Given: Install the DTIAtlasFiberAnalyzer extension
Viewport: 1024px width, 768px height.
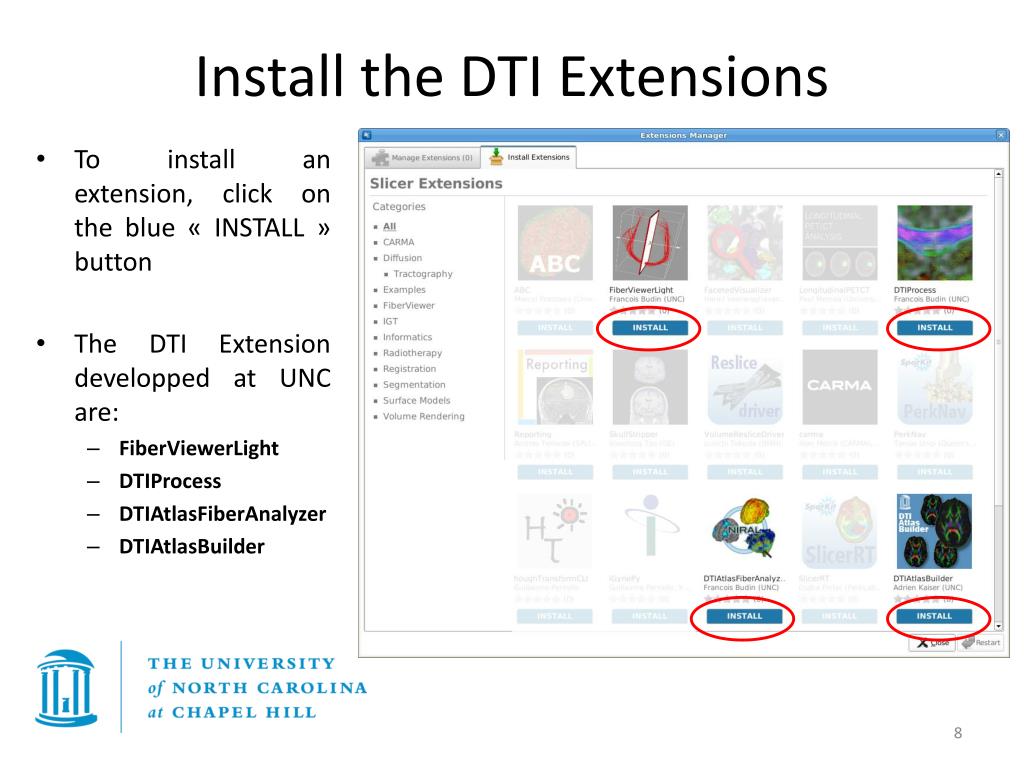Looking at the screenshot, I should coord(744,616).
